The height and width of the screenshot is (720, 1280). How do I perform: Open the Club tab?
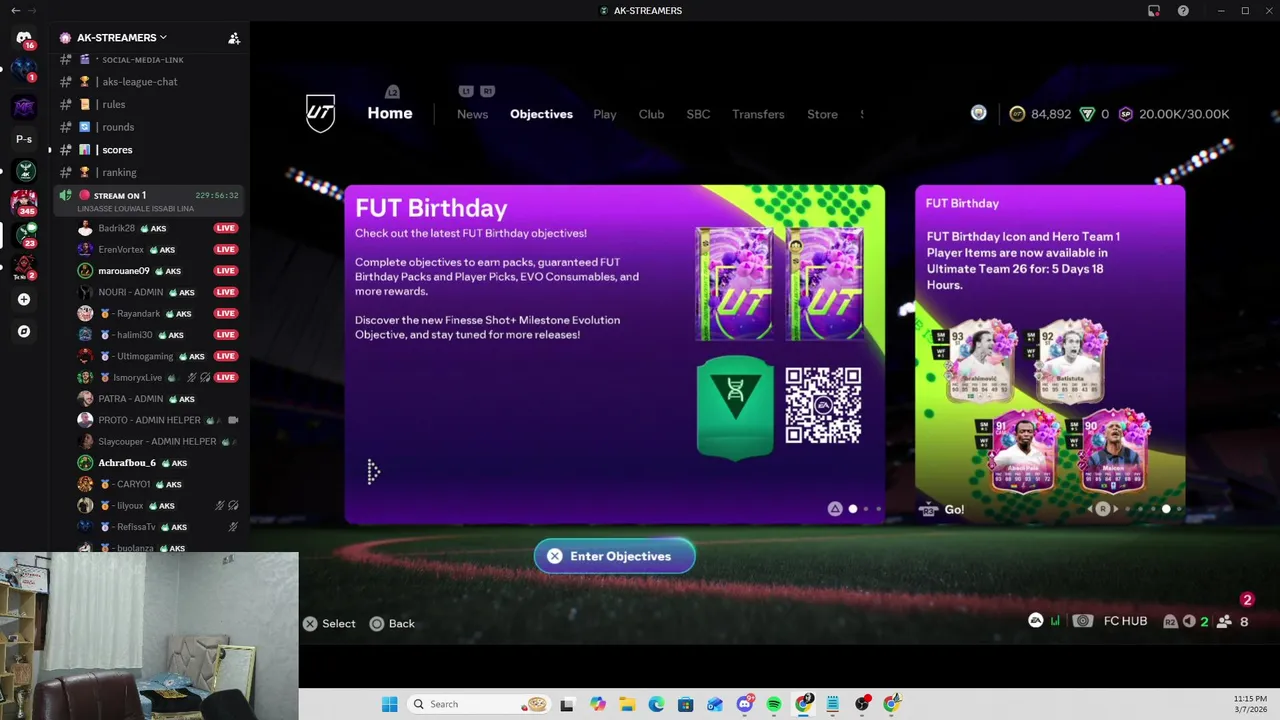click(x=651, y=114)
